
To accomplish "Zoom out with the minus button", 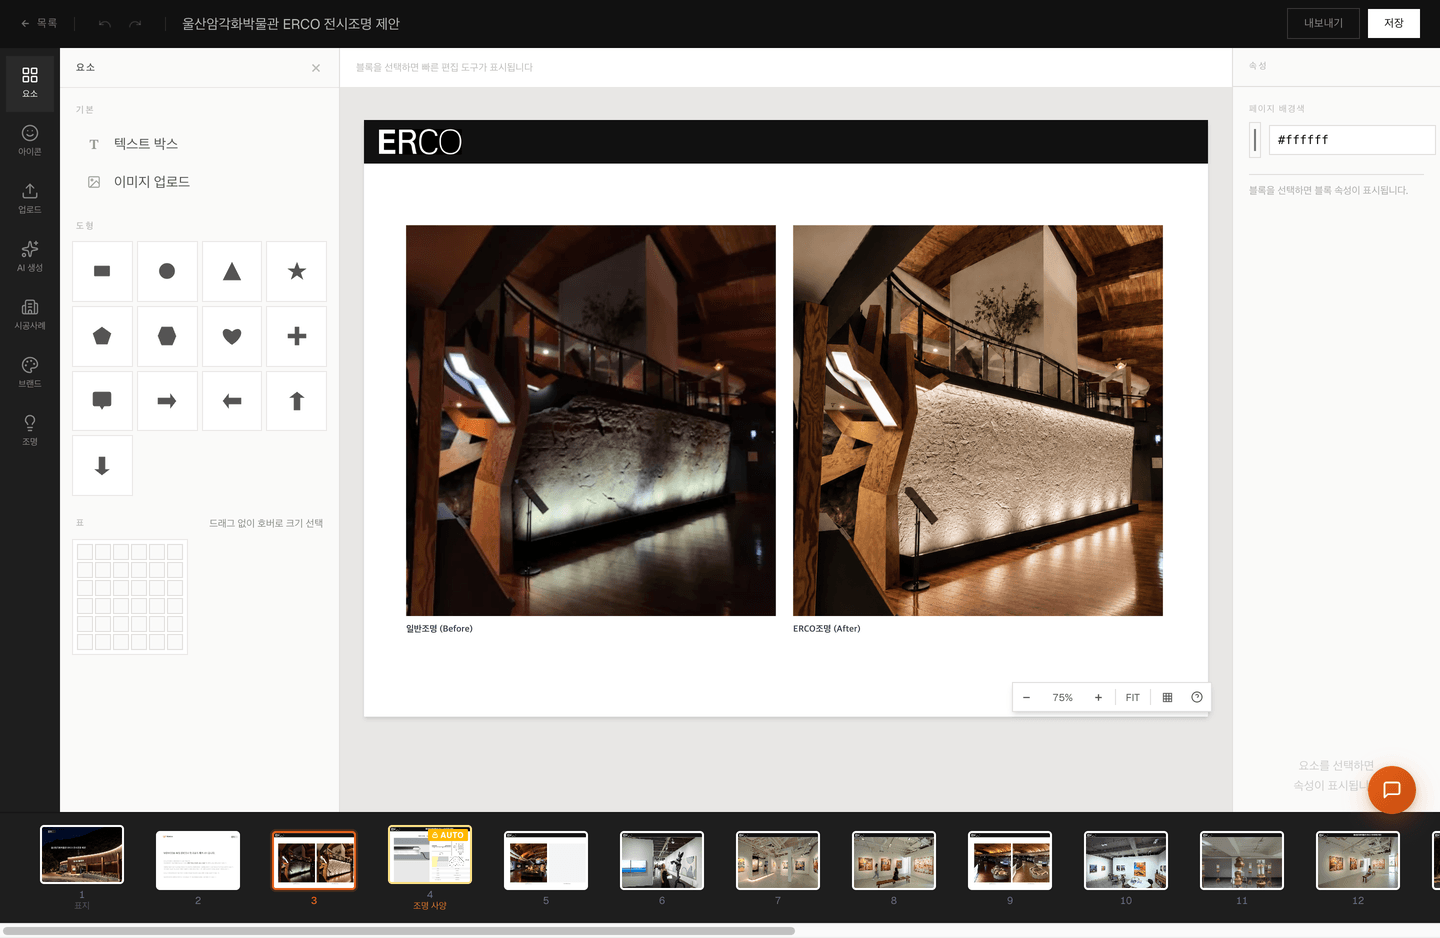I will coord(1026,698).
